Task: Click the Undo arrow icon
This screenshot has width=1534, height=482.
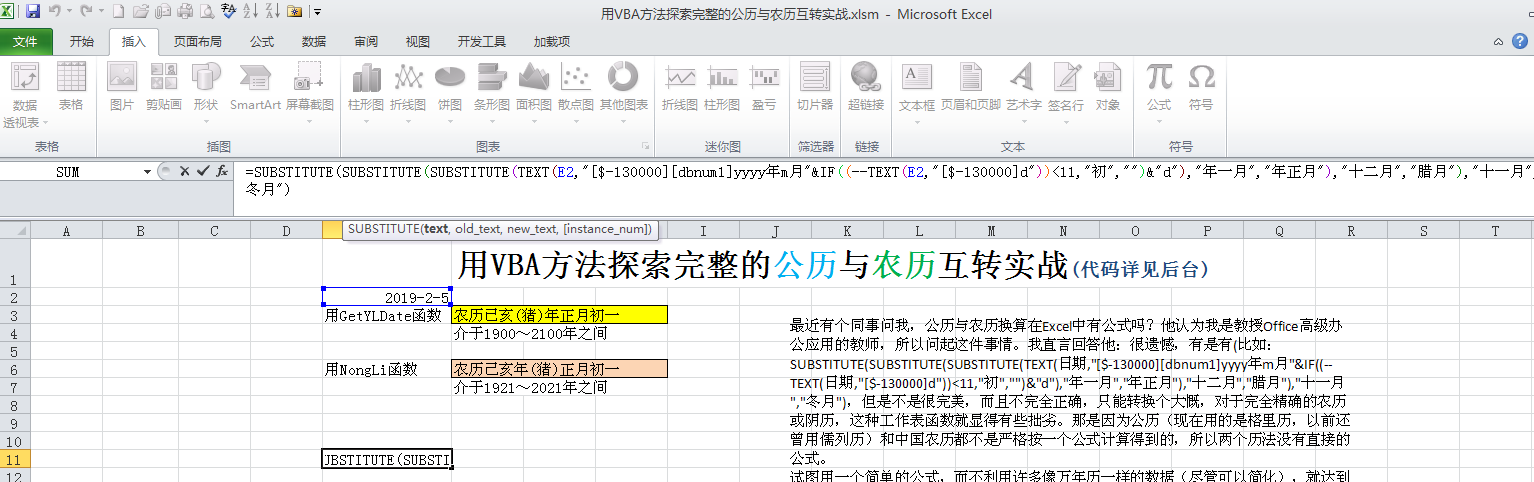Action: tap(55, 12)
